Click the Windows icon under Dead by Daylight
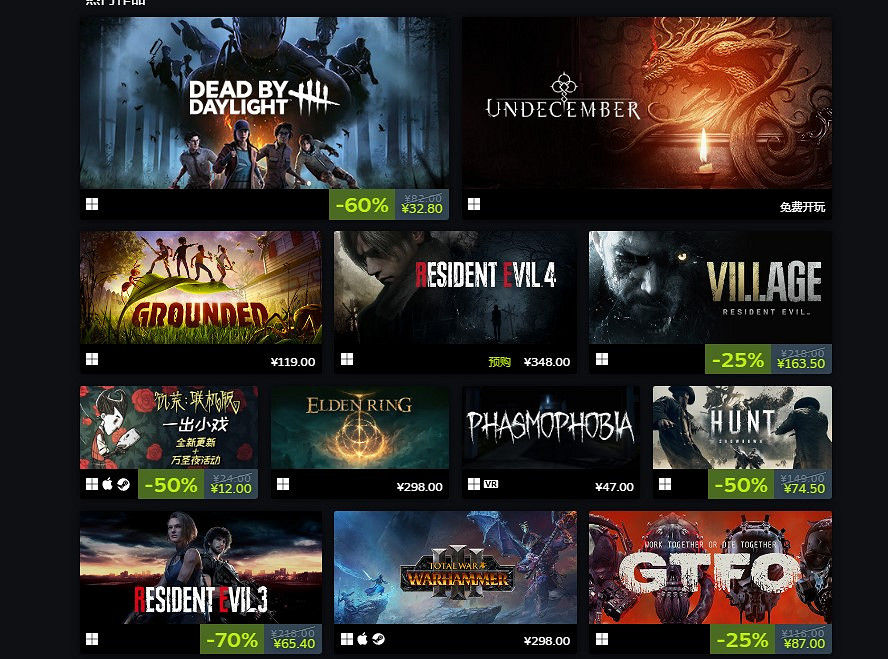The height and width of the screenshot is (659, 888). [92, 204]
